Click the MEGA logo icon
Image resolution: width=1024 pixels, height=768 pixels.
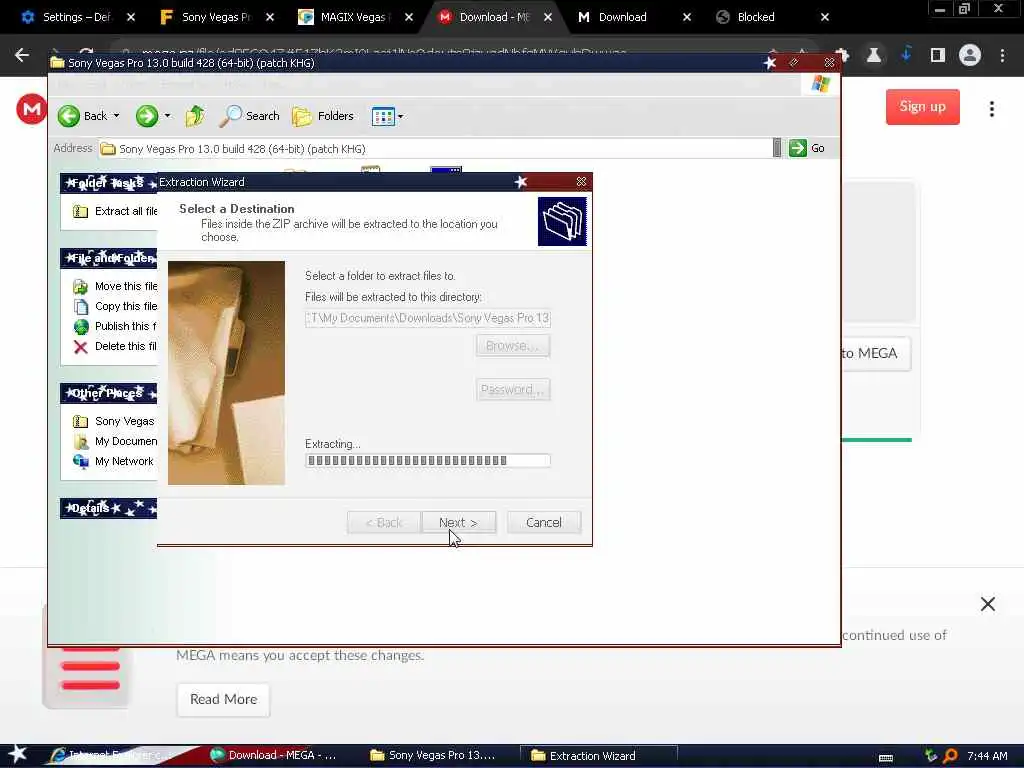31,109
